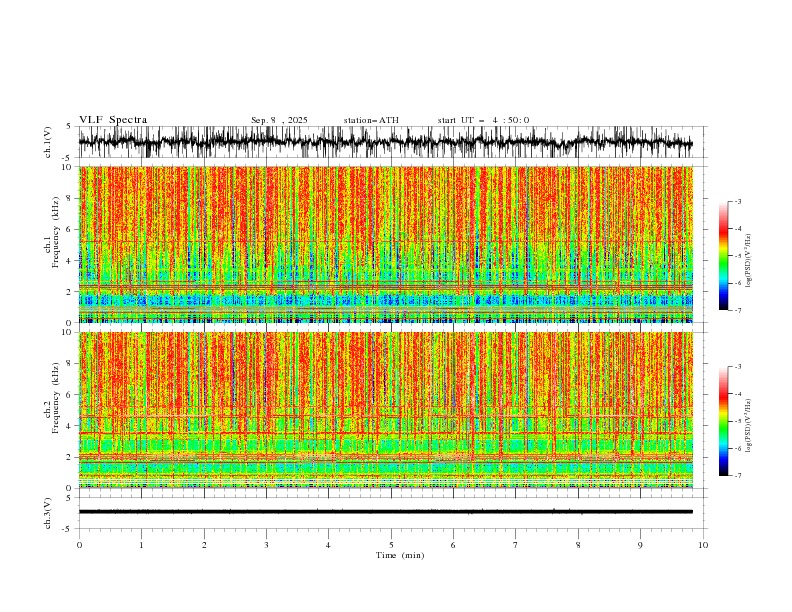Screen dimensions: 792x612
Task: Click the "-3" tick on ch.1 colorbar
Action: 737,201
